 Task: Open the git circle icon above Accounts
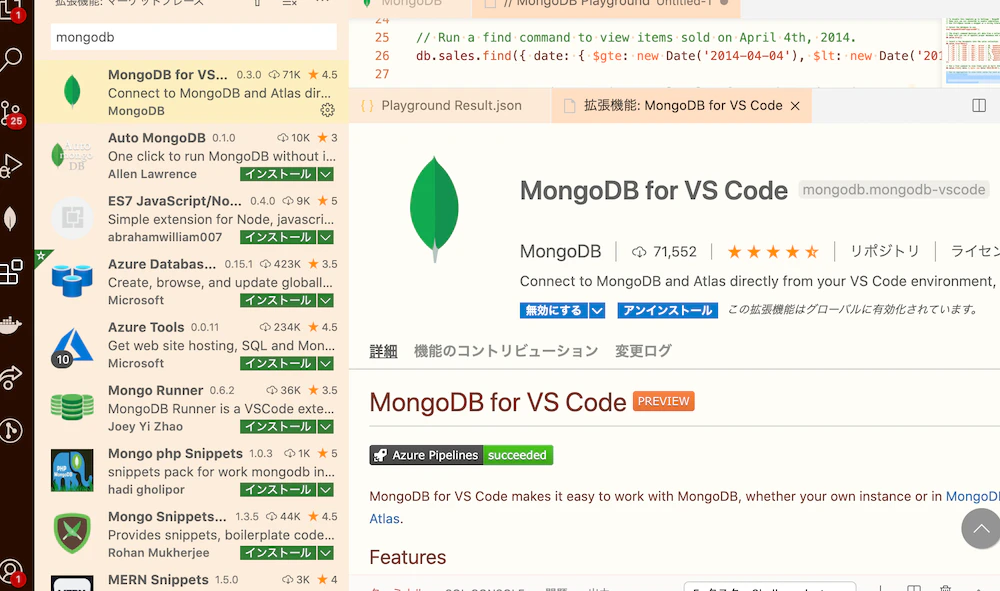click(11, 430)
